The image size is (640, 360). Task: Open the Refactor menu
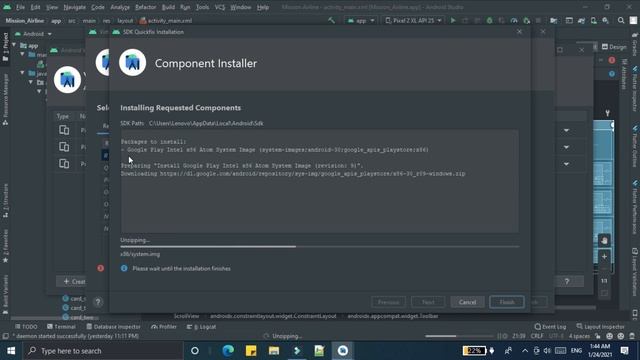(146, 7)
